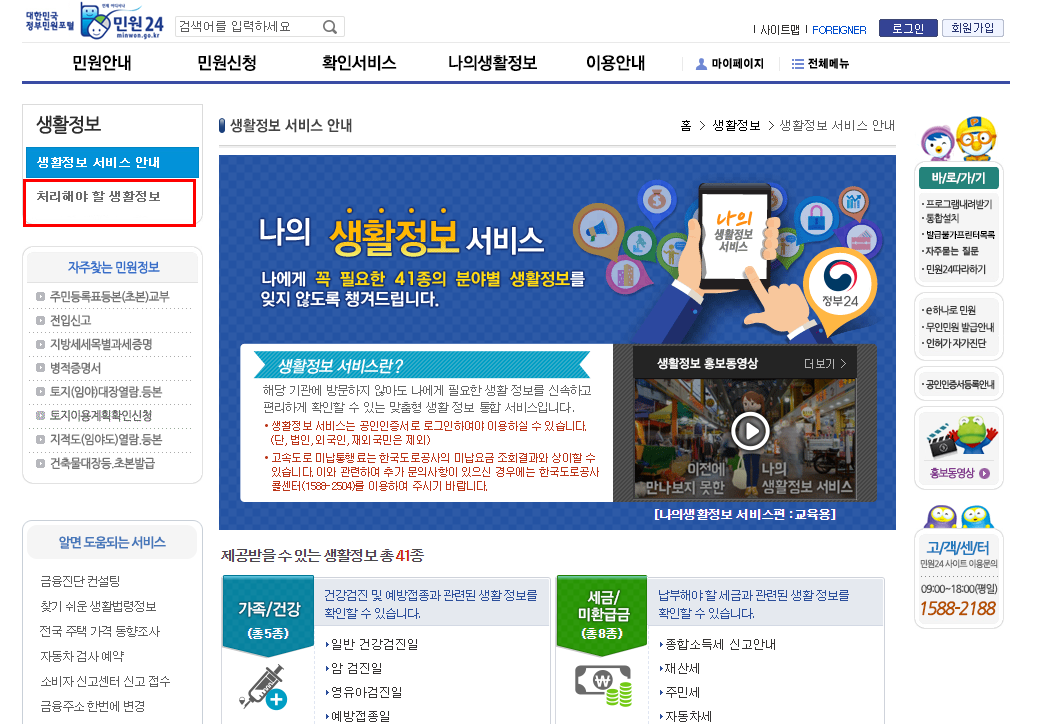Open 자주묻는 질문 link
The image size is (1045, 724).
(x=952, y=251)
